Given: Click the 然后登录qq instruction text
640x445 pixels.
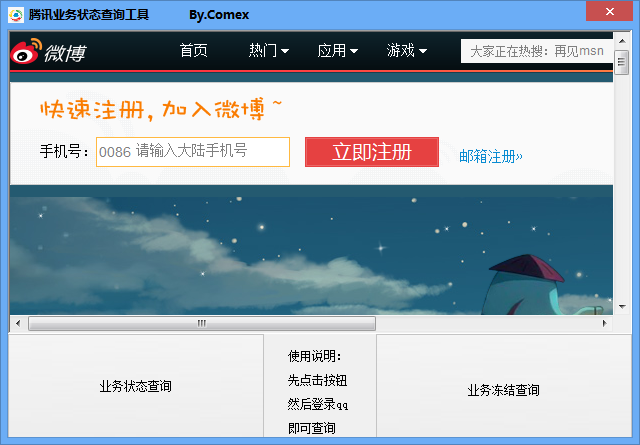Looking at the screenshot, I should coord(318,404).
